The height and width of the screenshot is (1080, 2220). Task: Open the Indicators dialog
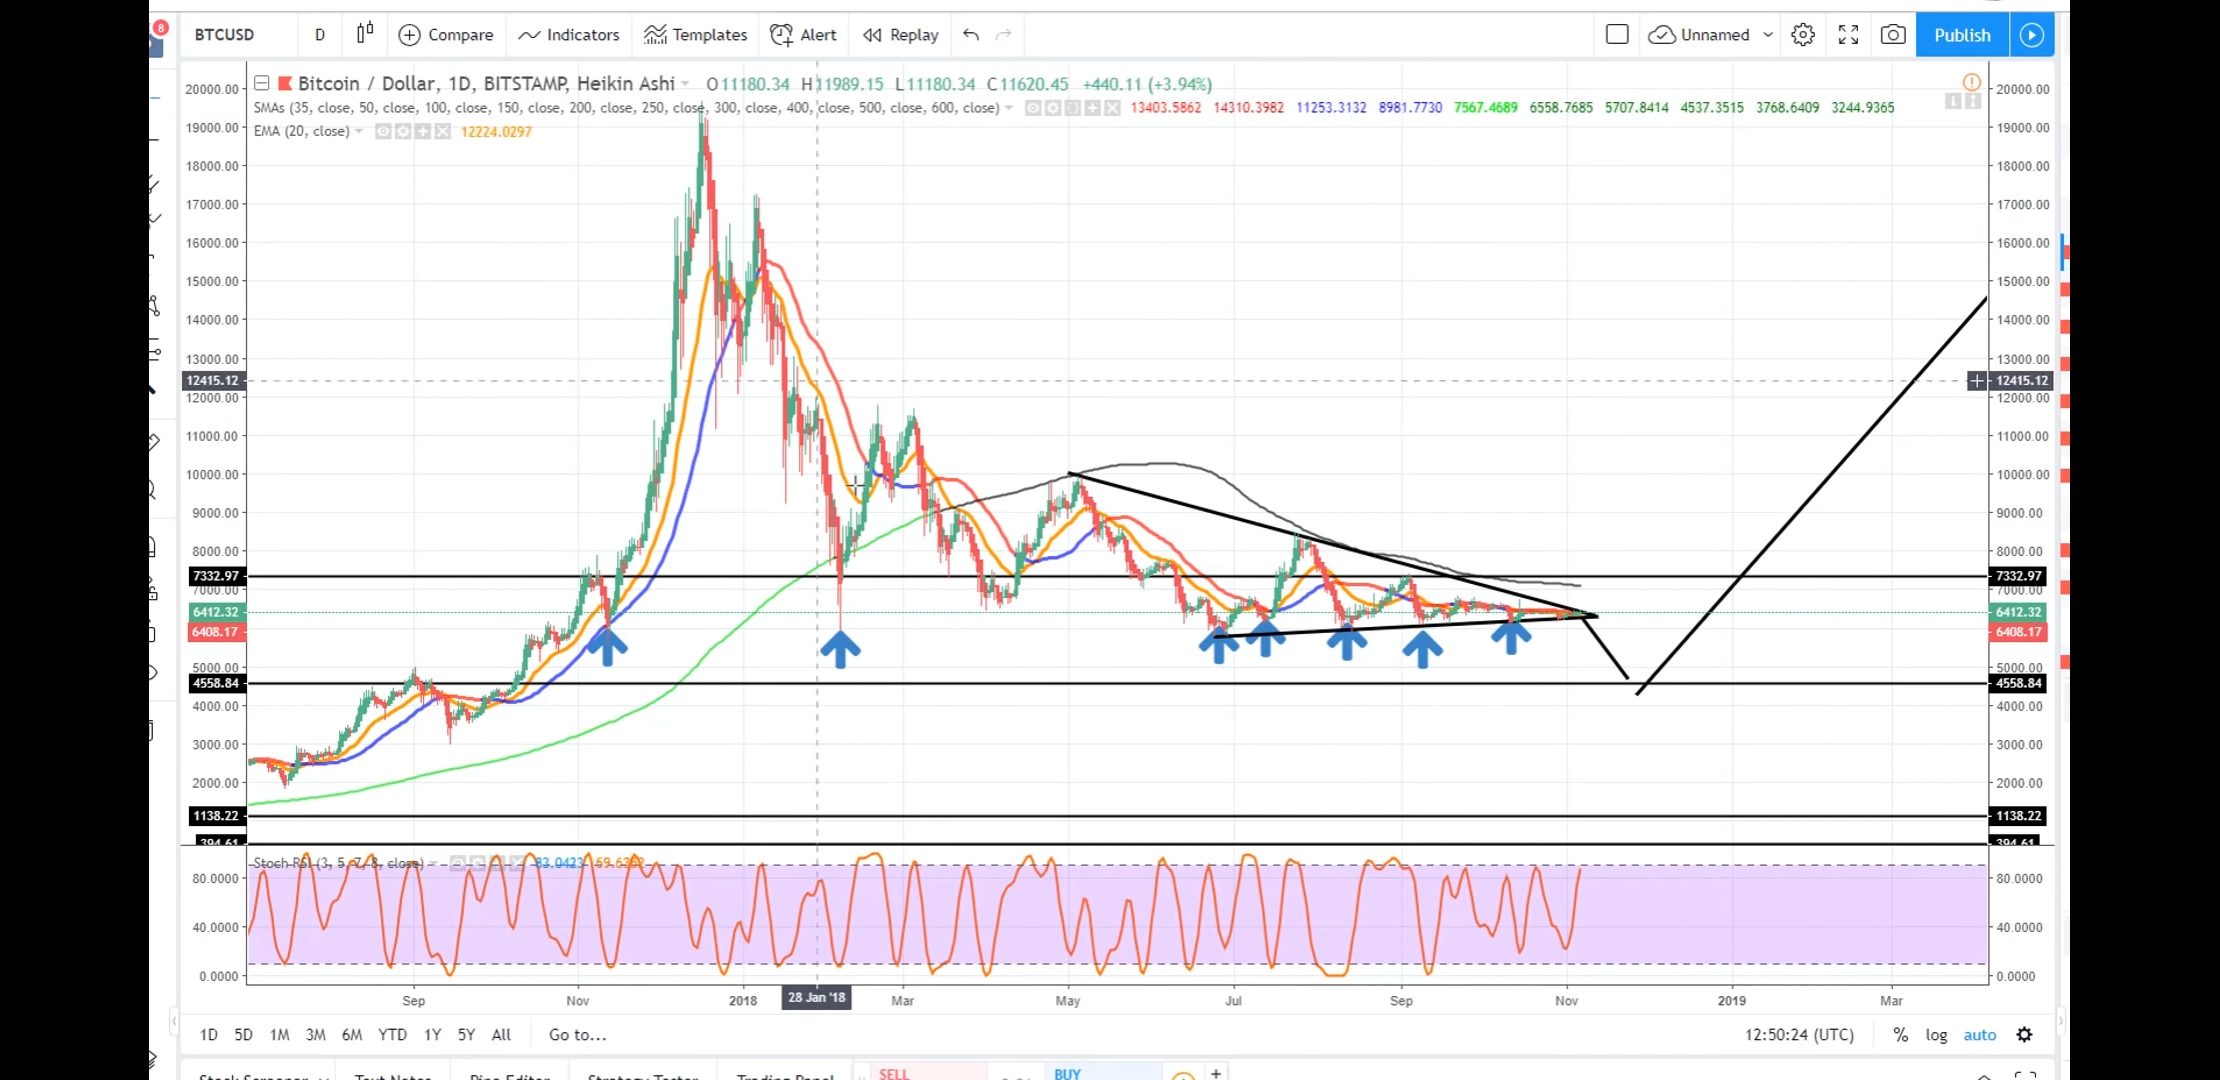569,35
